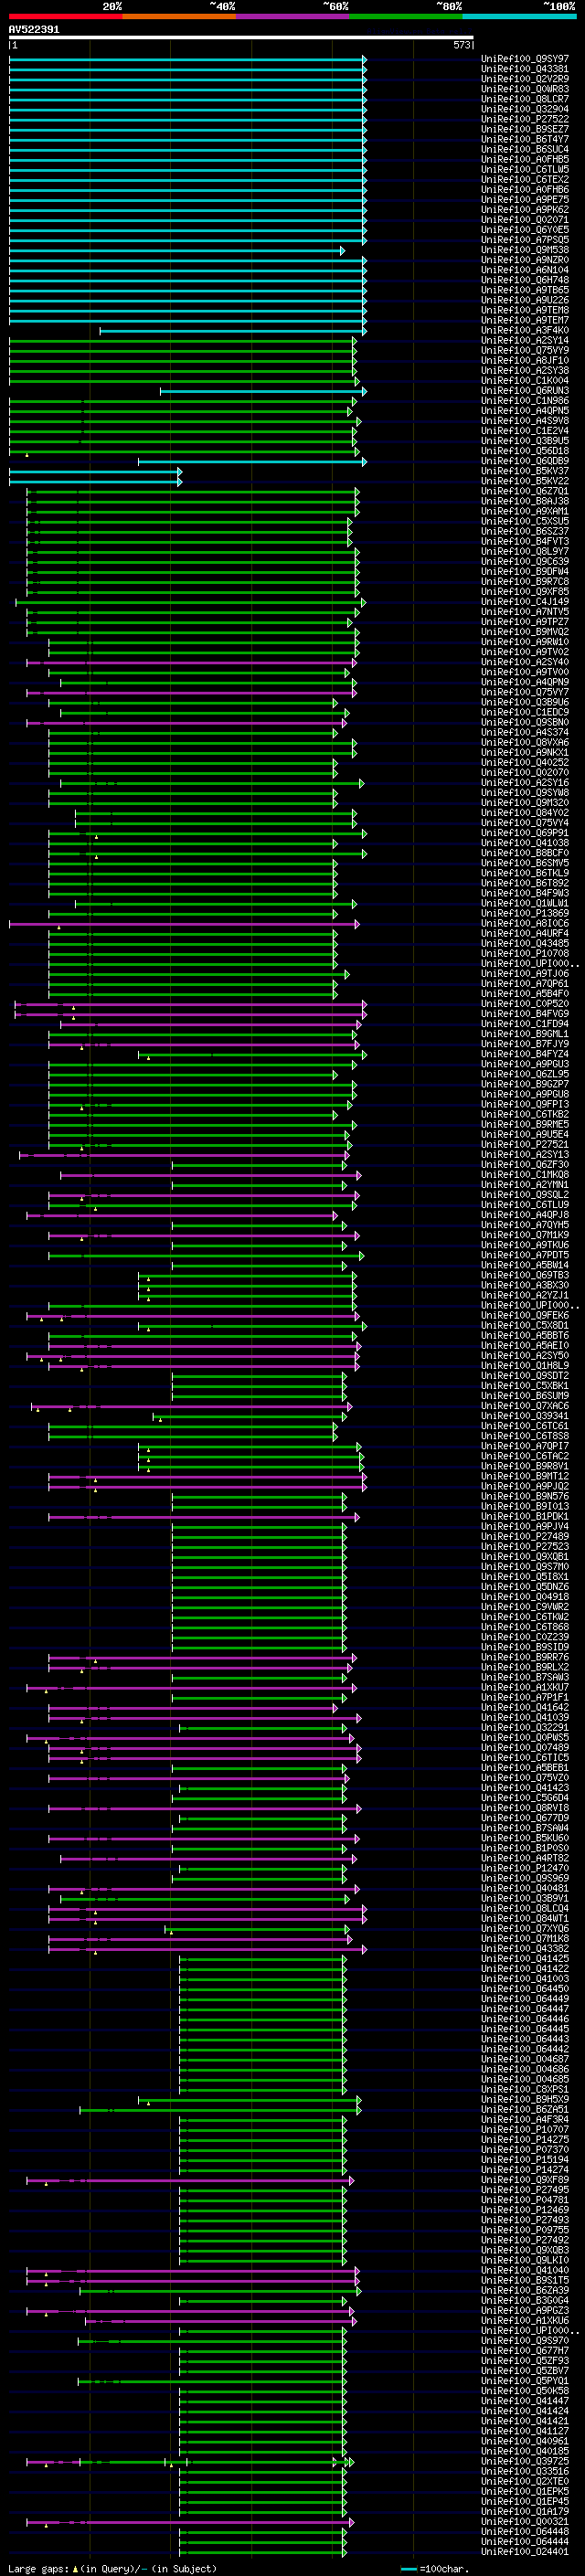This screenshot has width=585, height=2576.
Task: Select hit label UniRef100_Q02071
Action: 525,220
